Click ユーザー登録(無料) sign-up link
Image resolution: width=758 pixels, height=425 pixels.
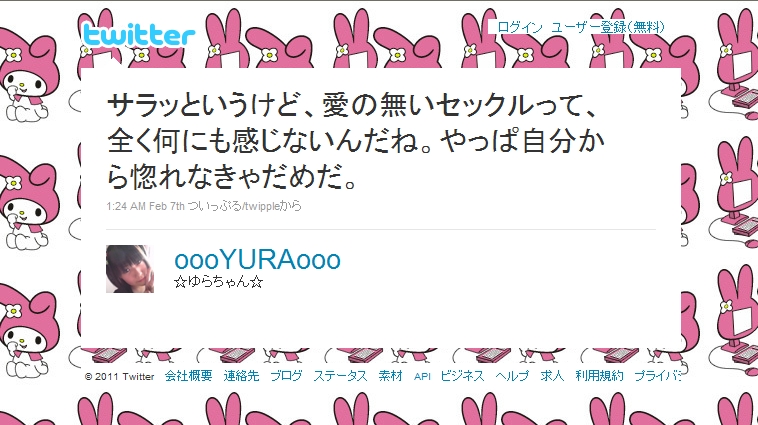608,27
